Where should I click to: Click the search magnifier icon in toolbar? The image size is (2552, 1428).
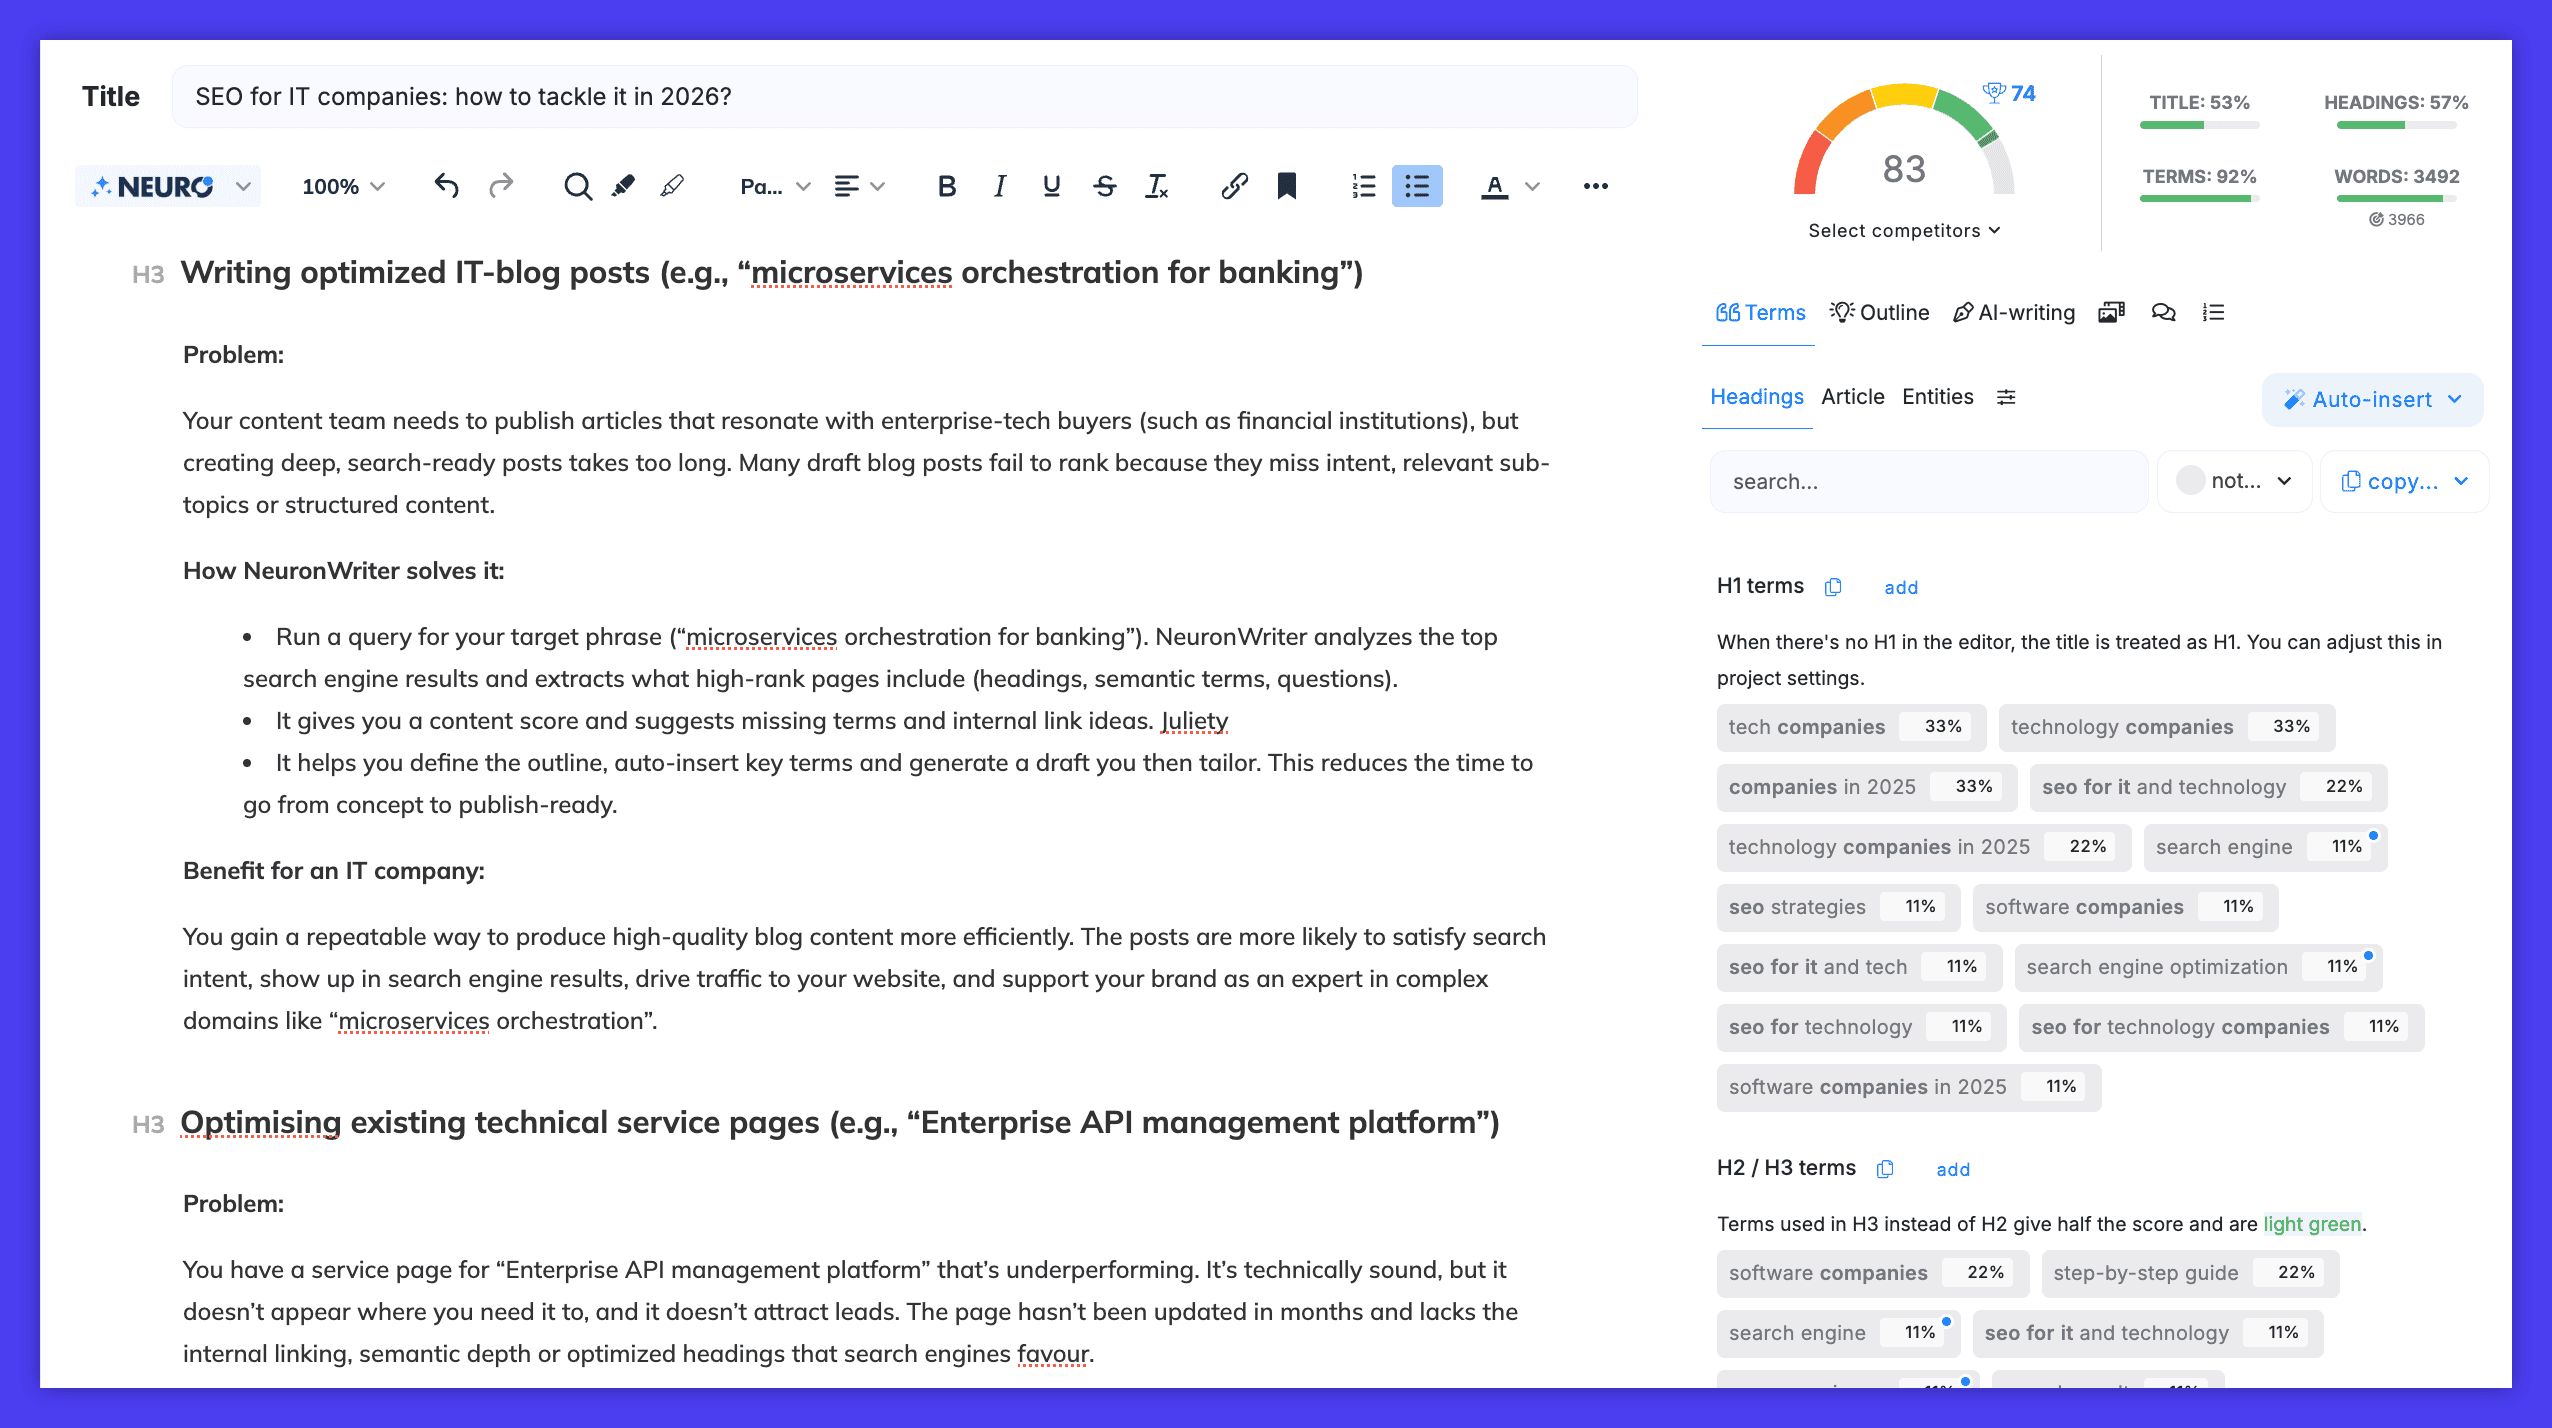click(x=577, y=186)
